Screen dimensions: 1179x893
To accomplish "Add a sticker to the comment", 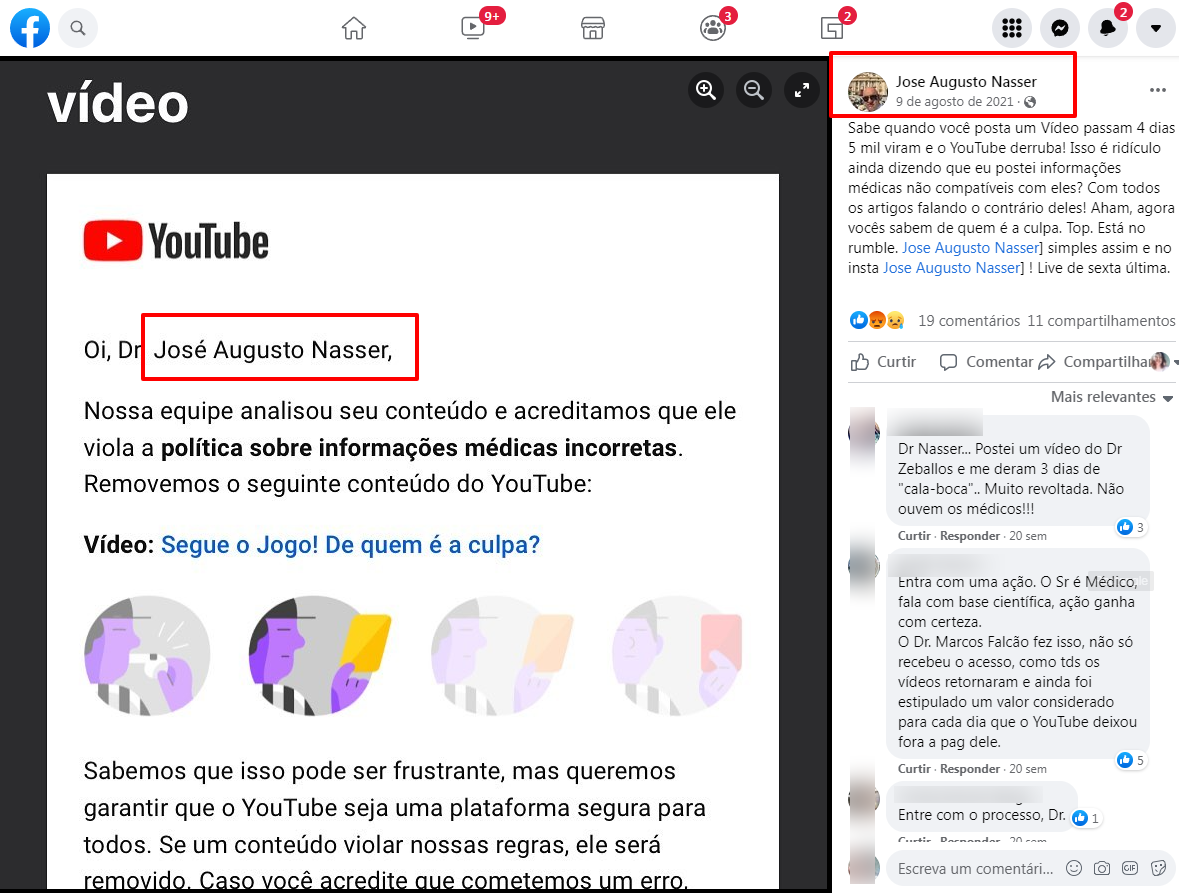I will [1158, 868].
